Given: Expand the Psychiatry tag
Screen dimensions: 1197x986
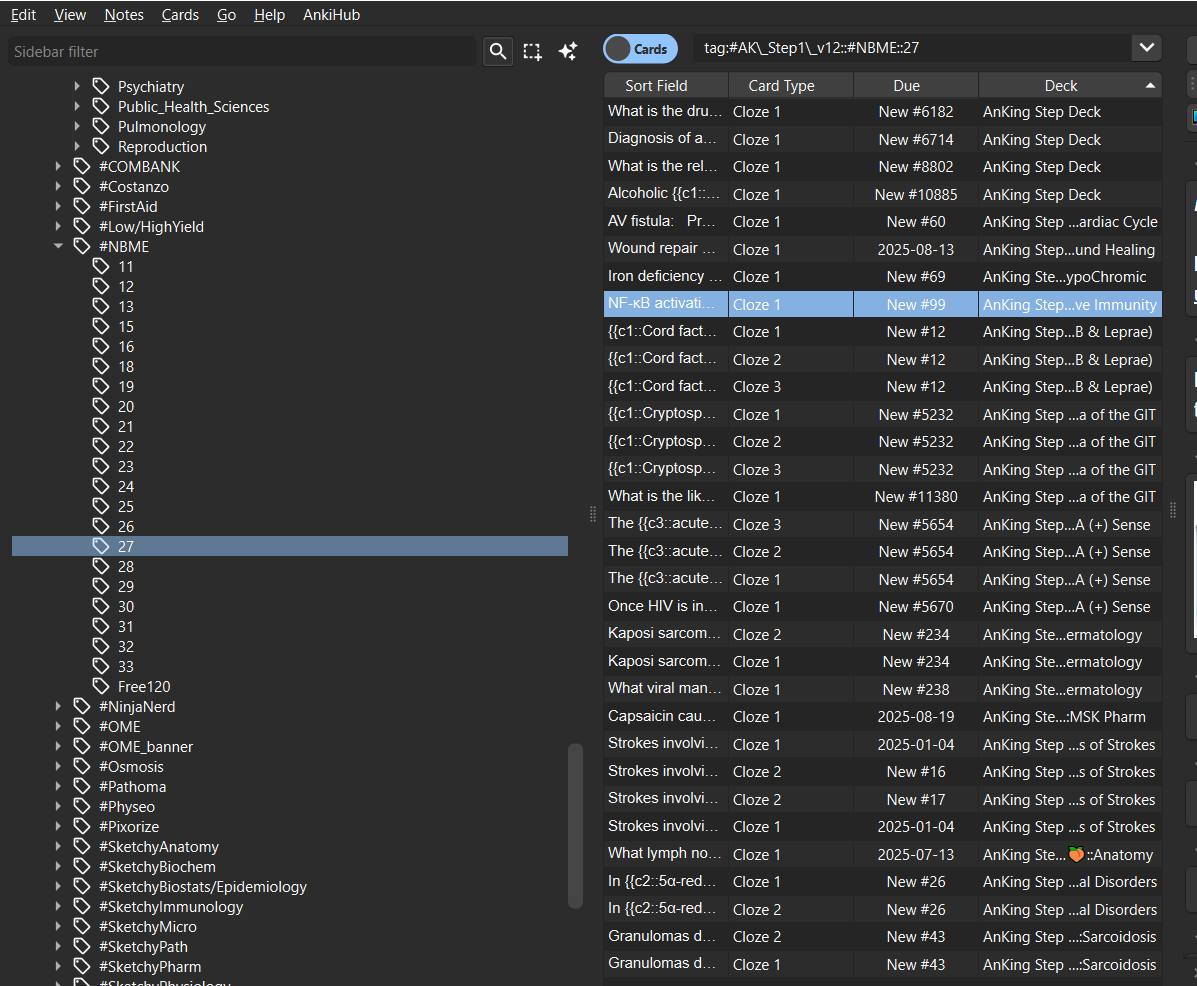Looking at the screenshot, I should [77, 86].
